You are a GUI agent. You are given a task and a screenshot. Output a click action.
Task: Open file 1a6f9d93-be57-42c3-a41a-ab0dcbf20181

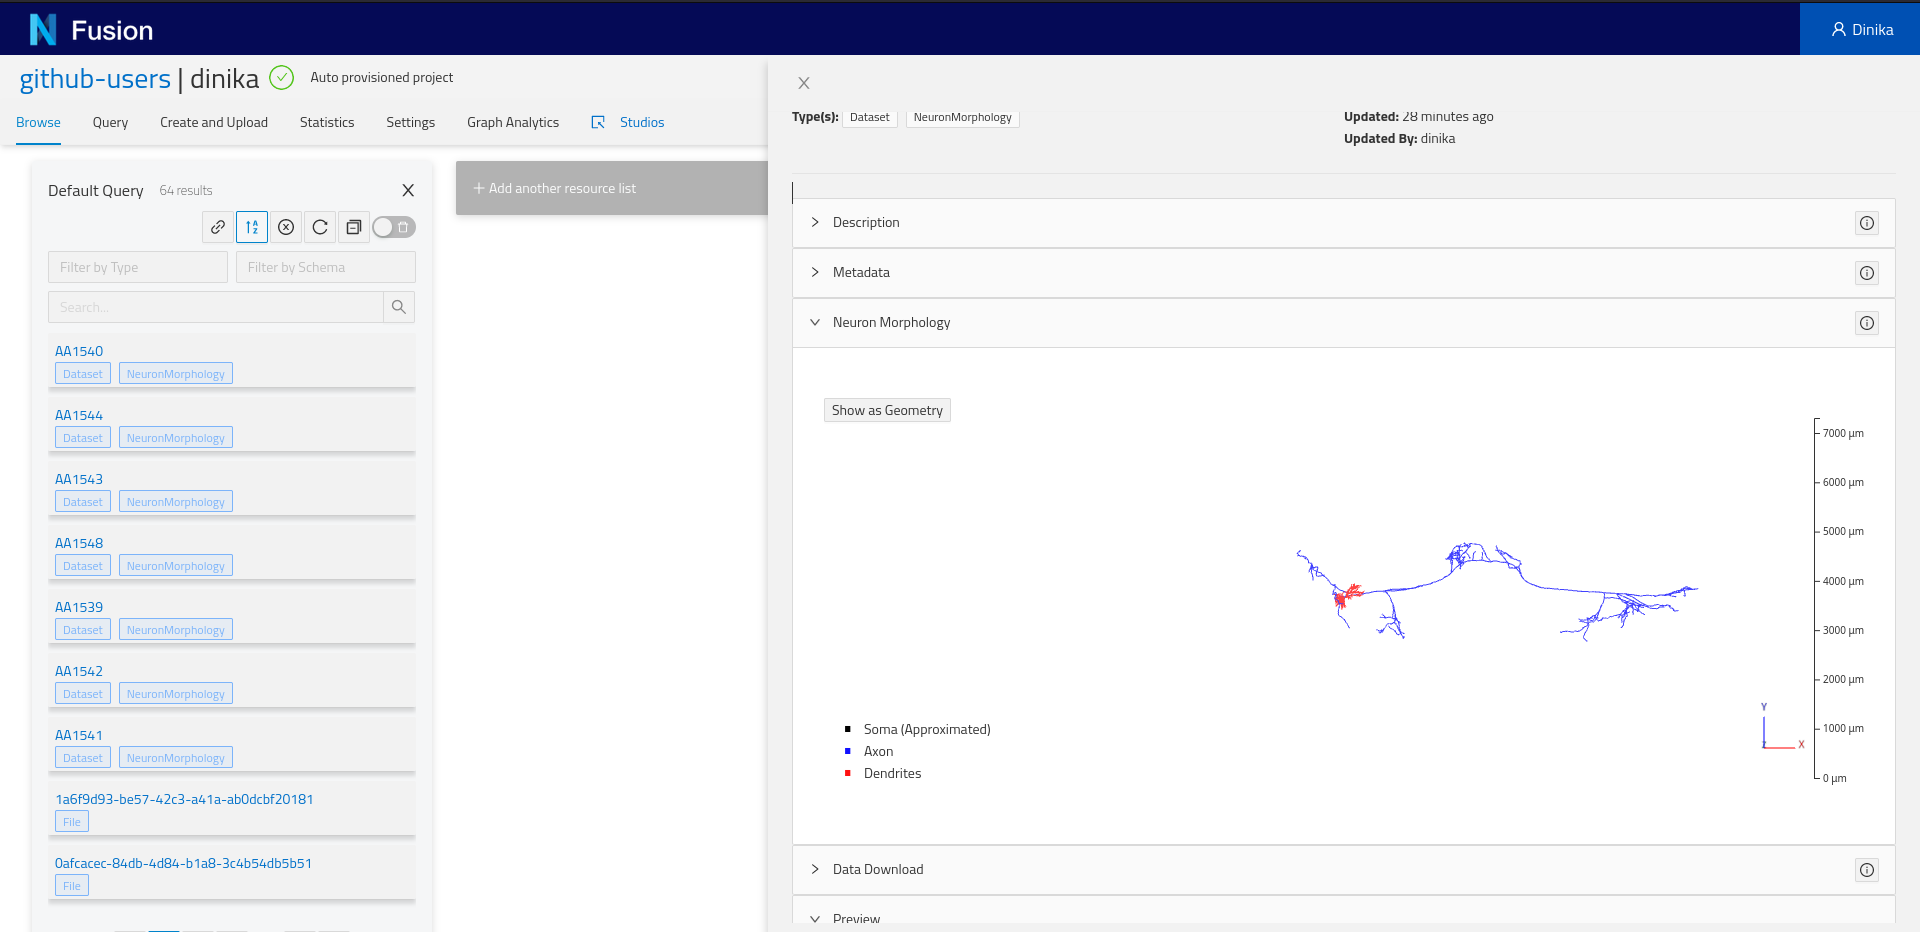click(184, 799)
